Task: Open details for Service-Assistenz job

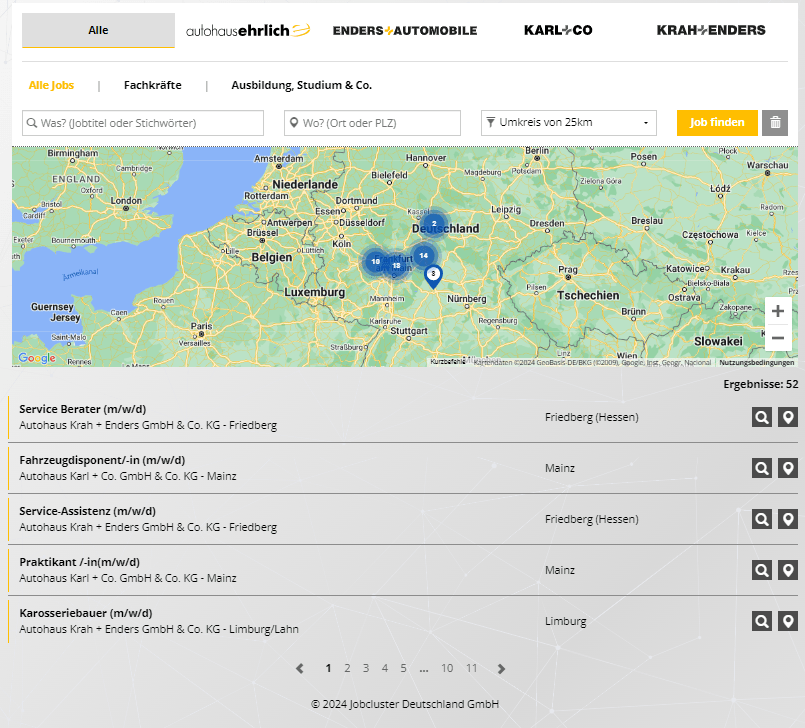Action: point(762,519)
